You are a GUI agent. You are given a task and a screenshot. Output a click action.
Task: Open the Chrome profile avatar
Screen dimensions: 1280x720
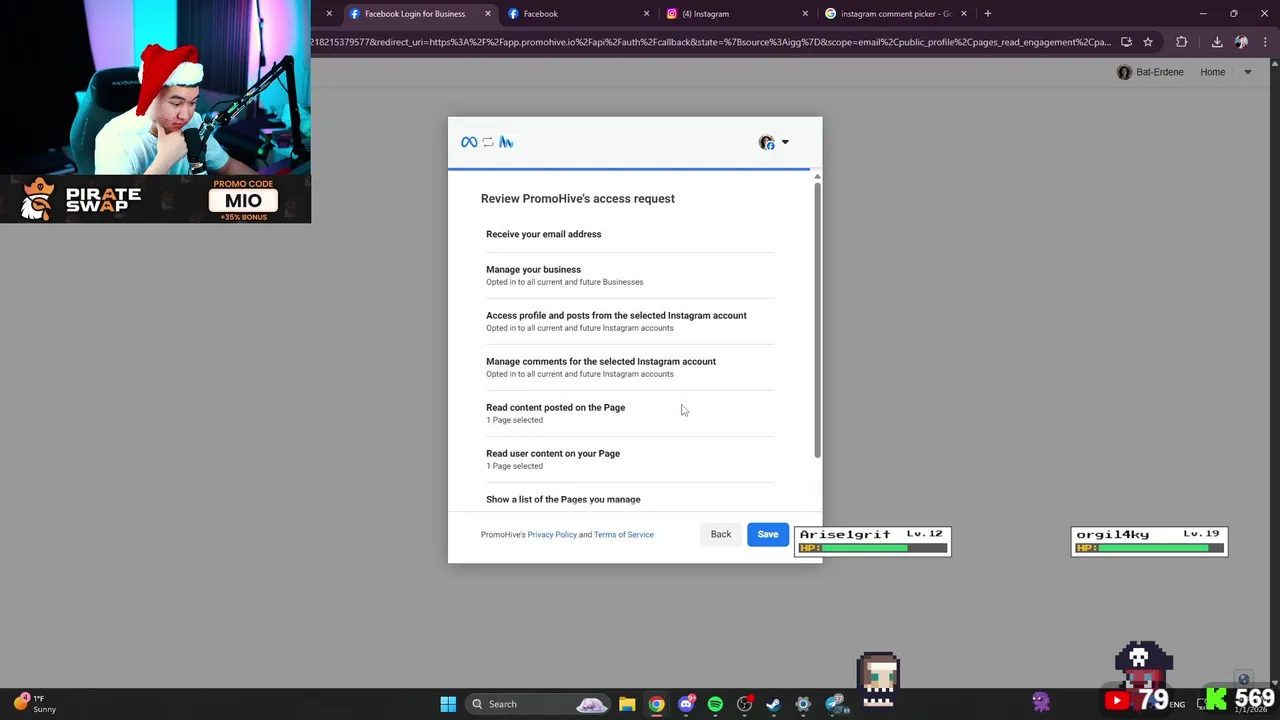coord(1241,42)
